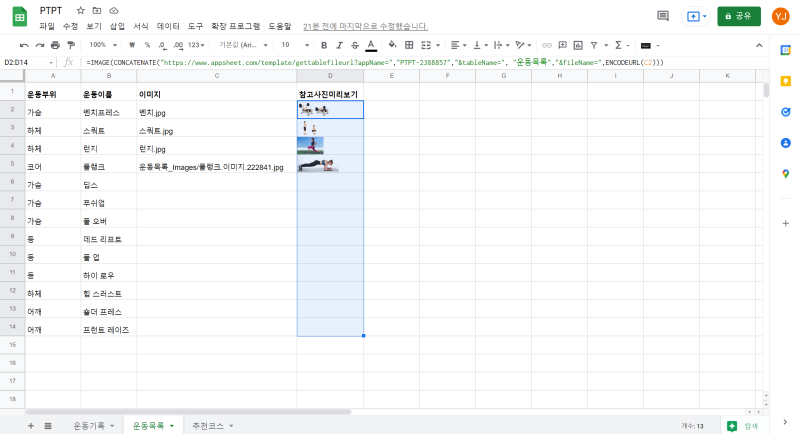
Task: Open the 삽입 menu
Action: (x=117, y=26)
